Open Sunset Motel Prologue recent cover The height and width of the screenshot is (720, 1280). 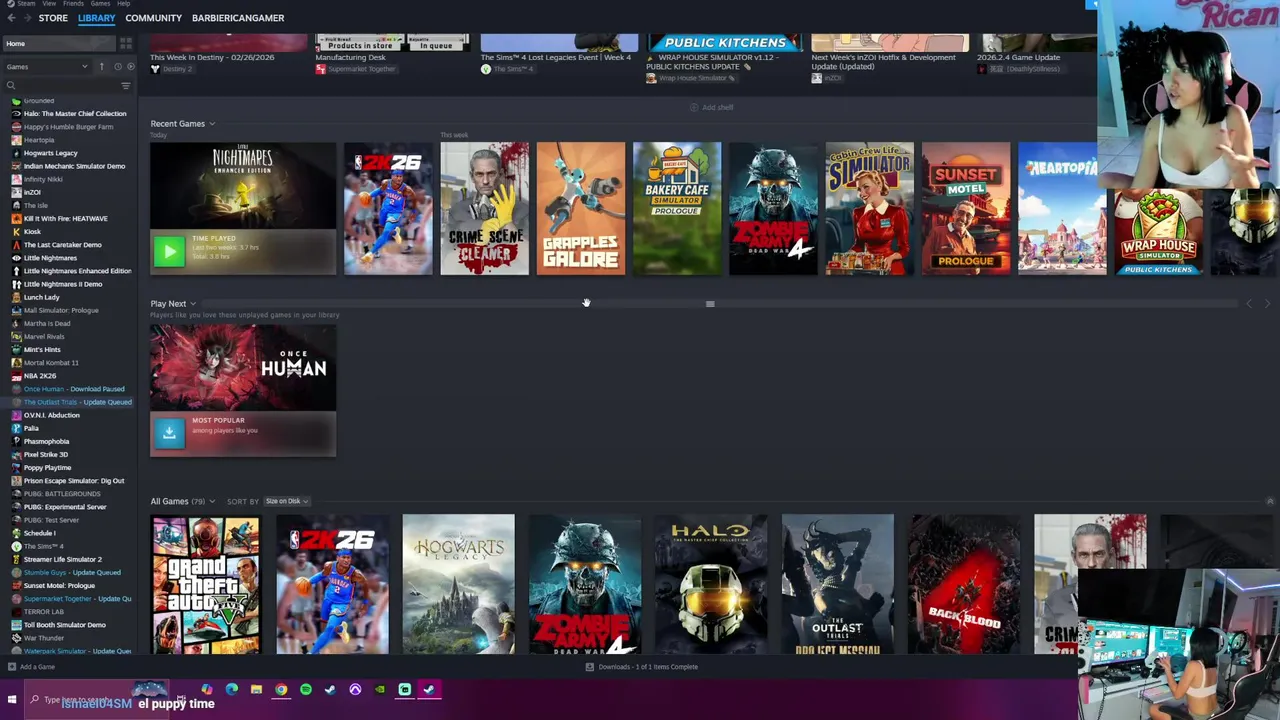pyautogui.click(x=966, y=208)
